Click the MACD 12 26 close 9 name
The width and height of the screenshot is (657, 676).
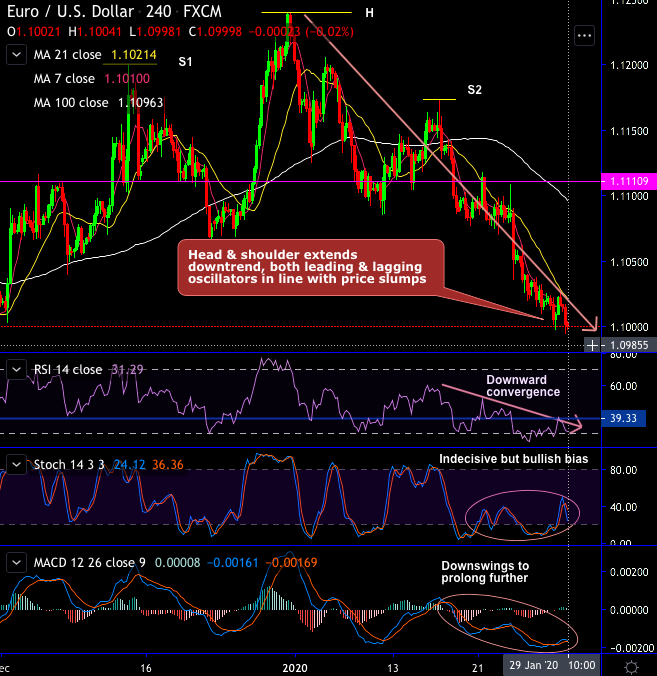[x=90, y=563]
